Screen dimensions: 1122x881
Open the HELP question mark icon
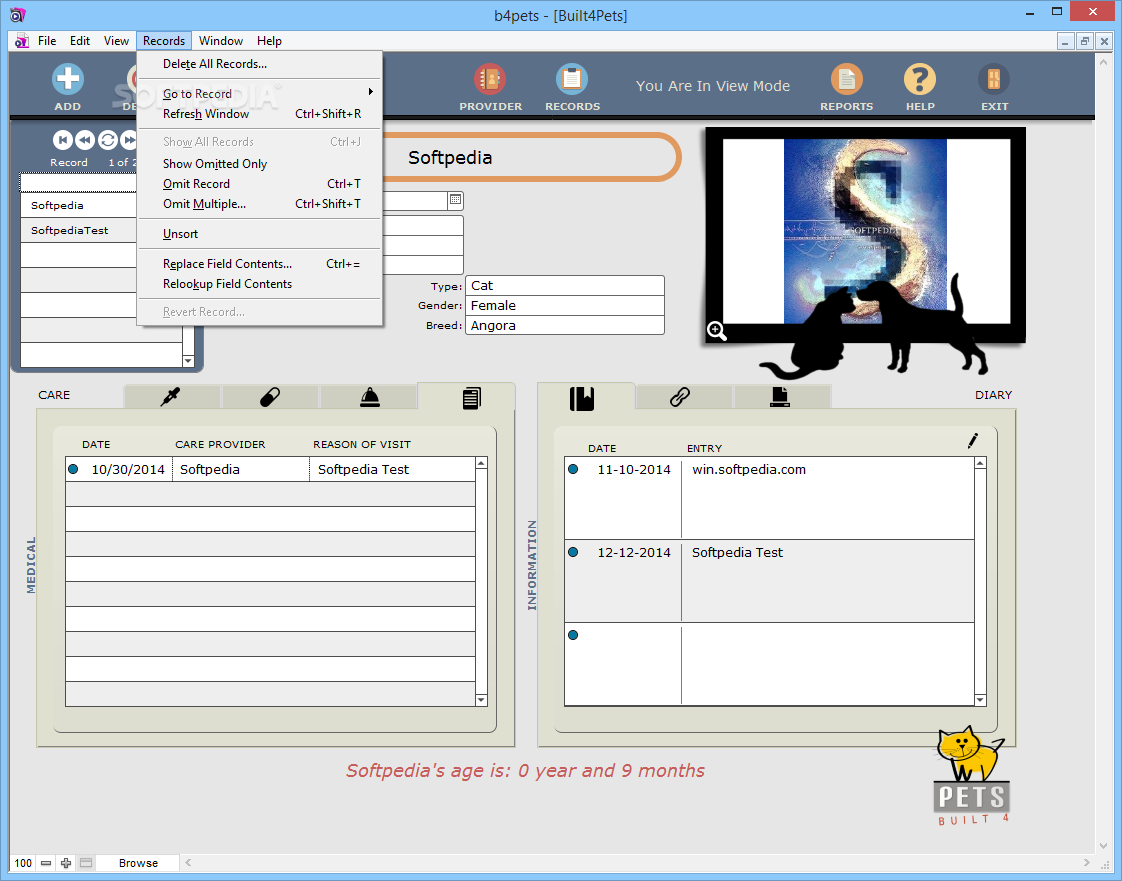coord(920,79)
